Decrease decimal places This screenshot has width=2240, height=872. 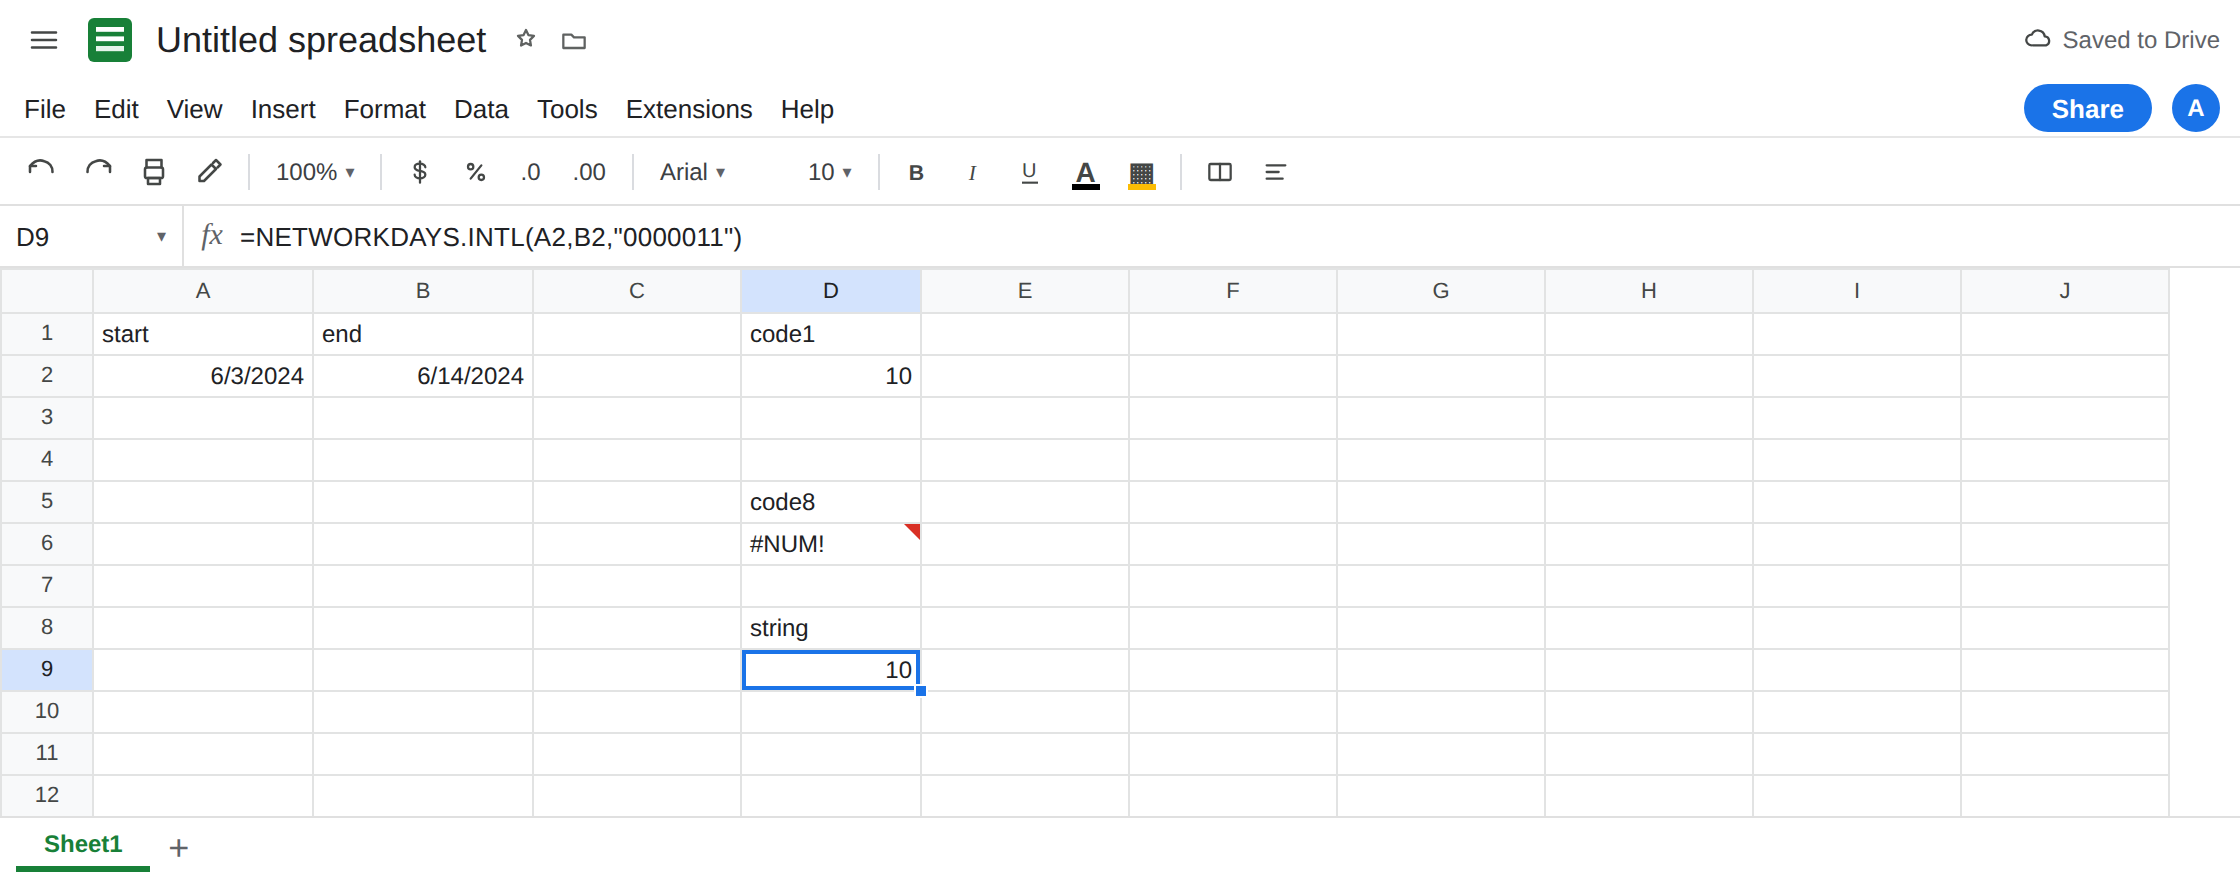531,172
